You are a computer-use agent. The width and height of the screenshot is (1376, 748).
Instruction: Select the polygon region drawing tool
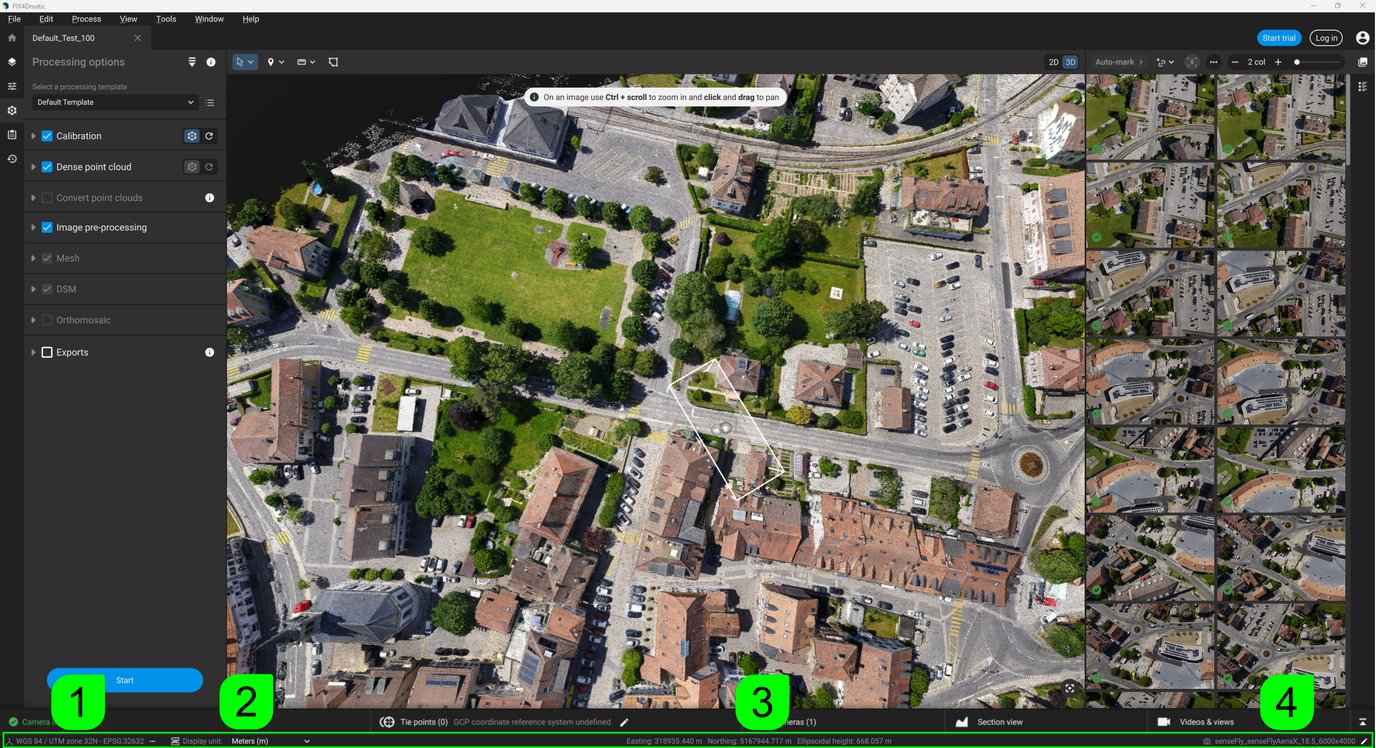tap(333, 62)
